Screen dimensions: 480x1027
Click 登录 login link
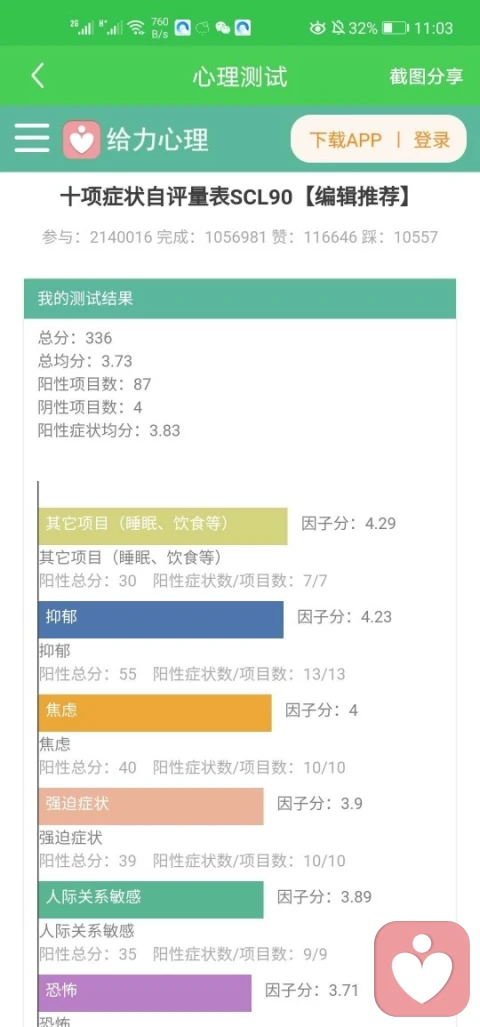click(432, 140)
